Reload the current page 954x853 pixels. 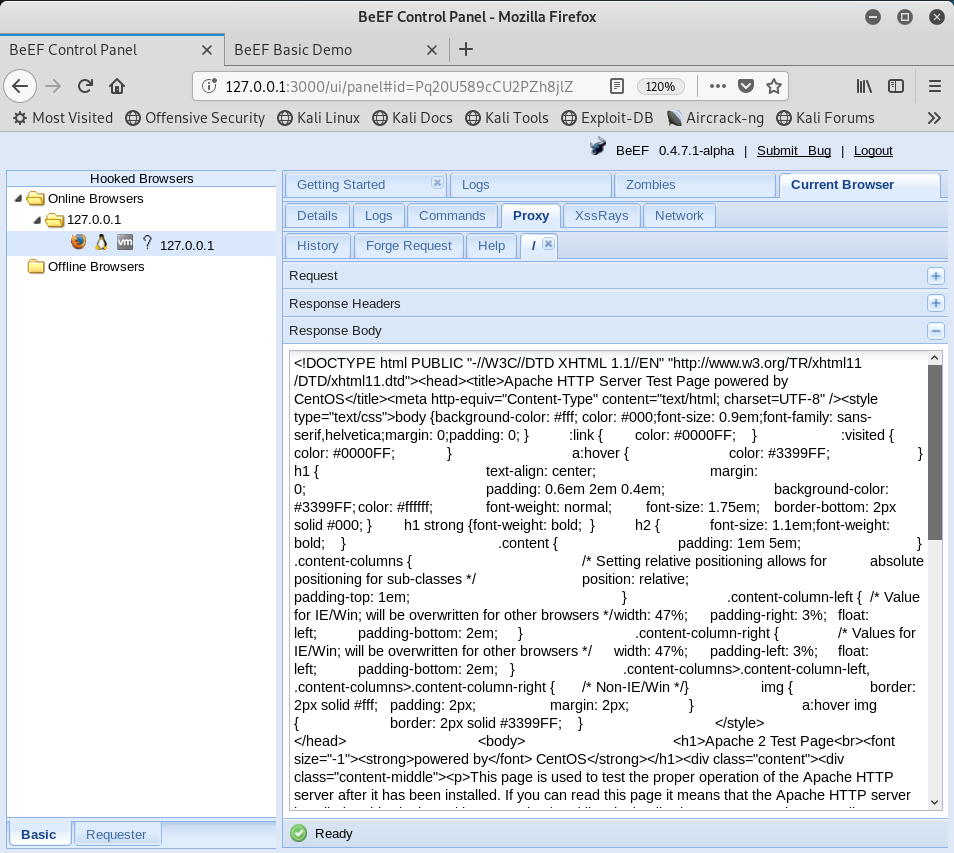[x=85, y=86]
